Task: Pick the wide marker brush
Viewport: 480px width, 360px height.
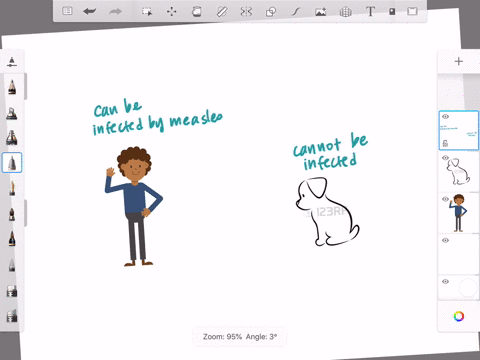Action: 12,137
